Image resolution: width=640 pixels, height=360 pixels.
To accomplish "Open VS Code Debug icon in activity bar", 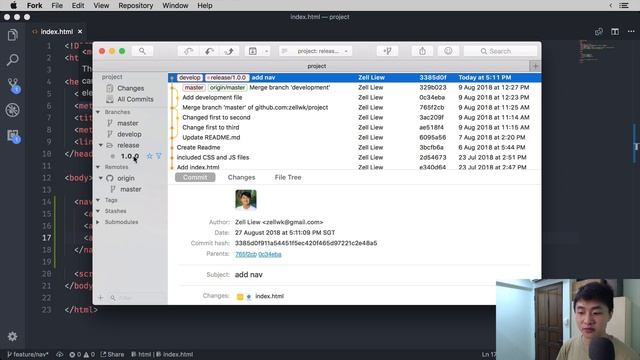I will tap(13, 110).
